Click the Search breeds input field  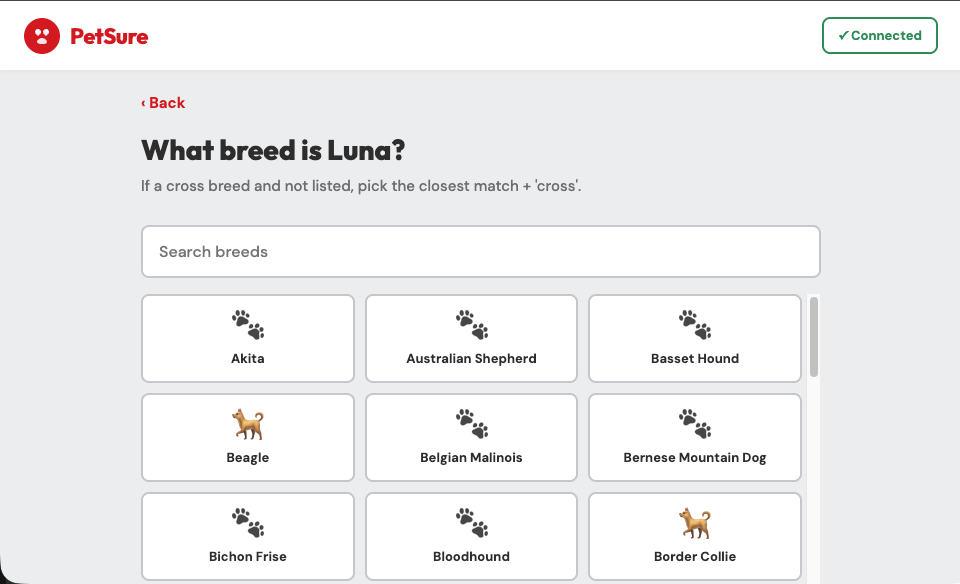tap(480, 251)
